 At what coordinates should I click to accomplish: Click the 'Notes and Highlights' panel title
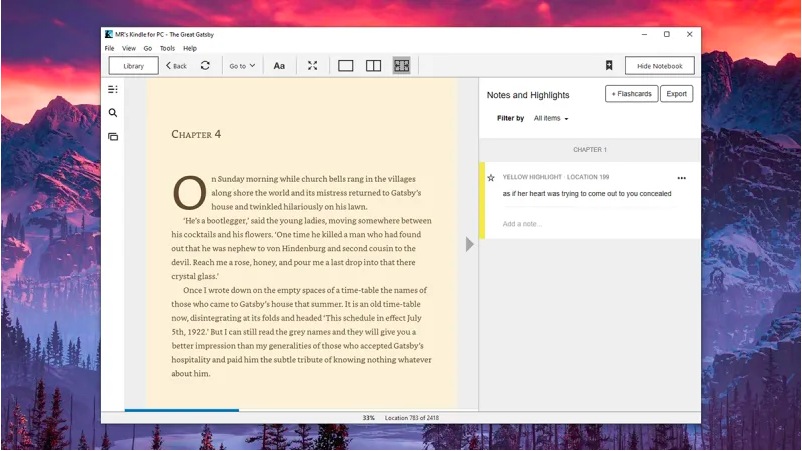(x=528, y=95)
